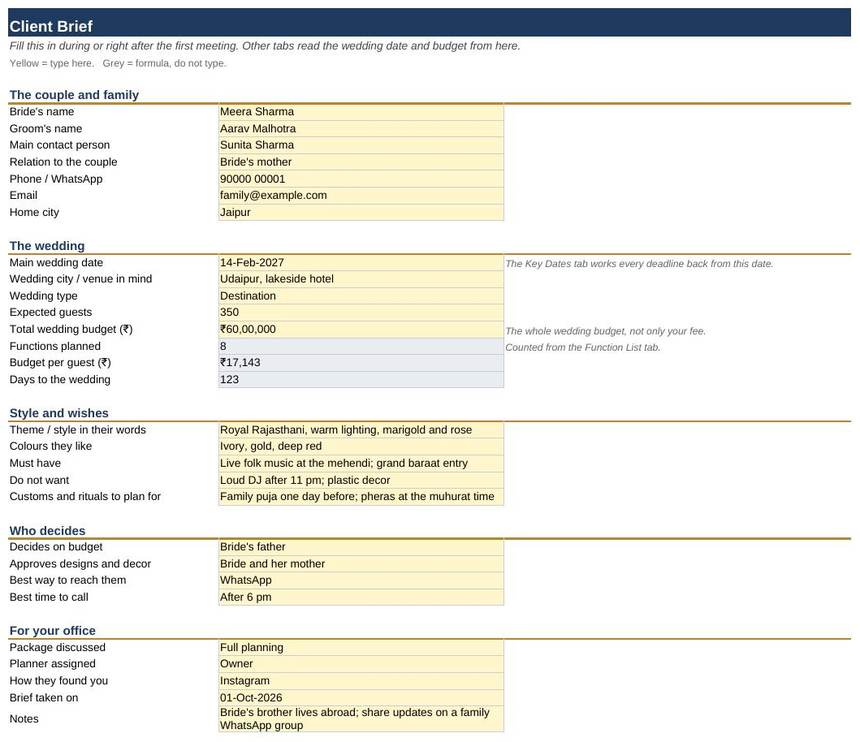
Task: Click the 'Who decides' section heading
Action: click(48, 531)
